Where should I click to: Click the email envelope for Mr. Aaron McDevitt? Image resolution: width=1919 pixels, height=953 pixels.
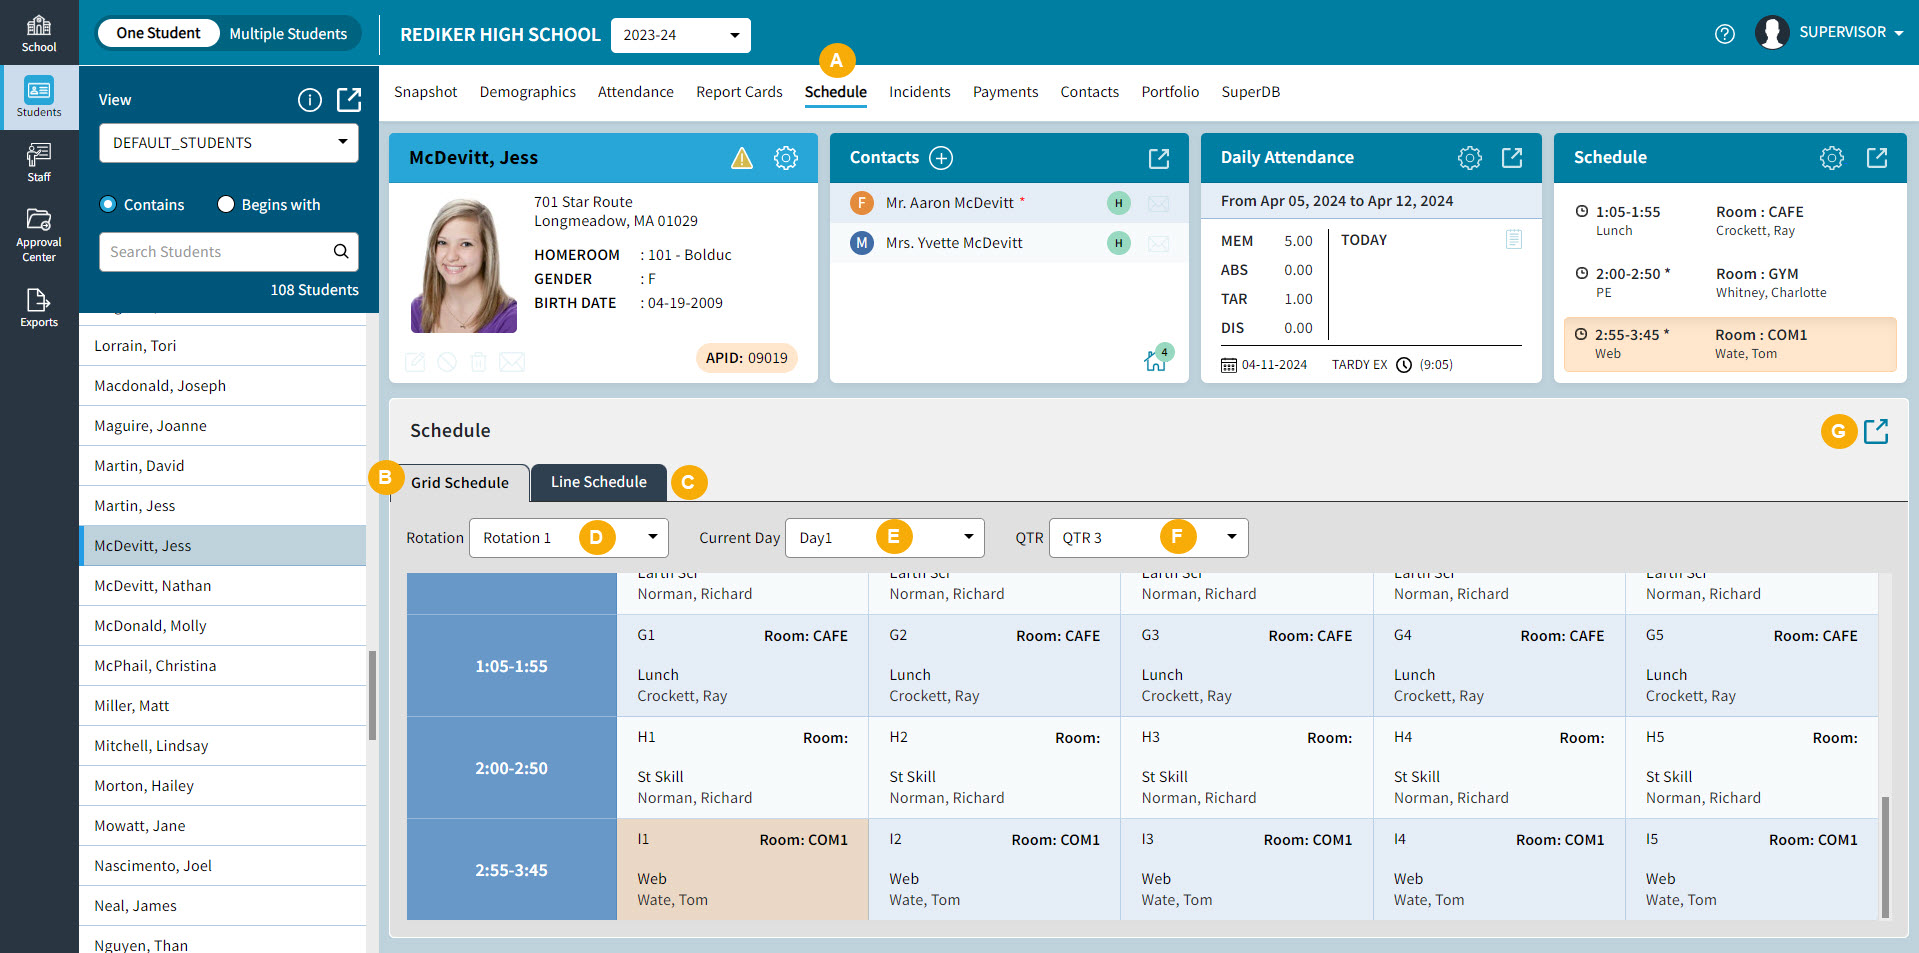tap(1159, 202)
